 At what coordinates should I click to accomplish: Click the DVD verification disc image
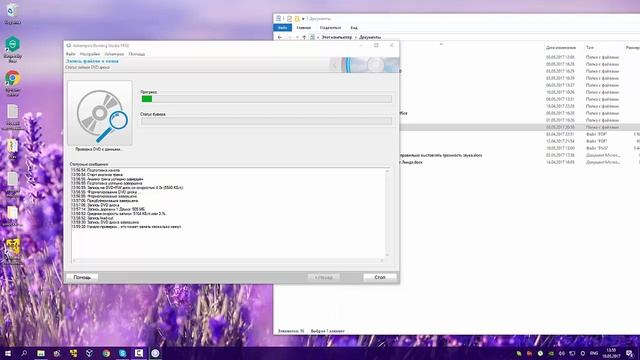[100, 113]
